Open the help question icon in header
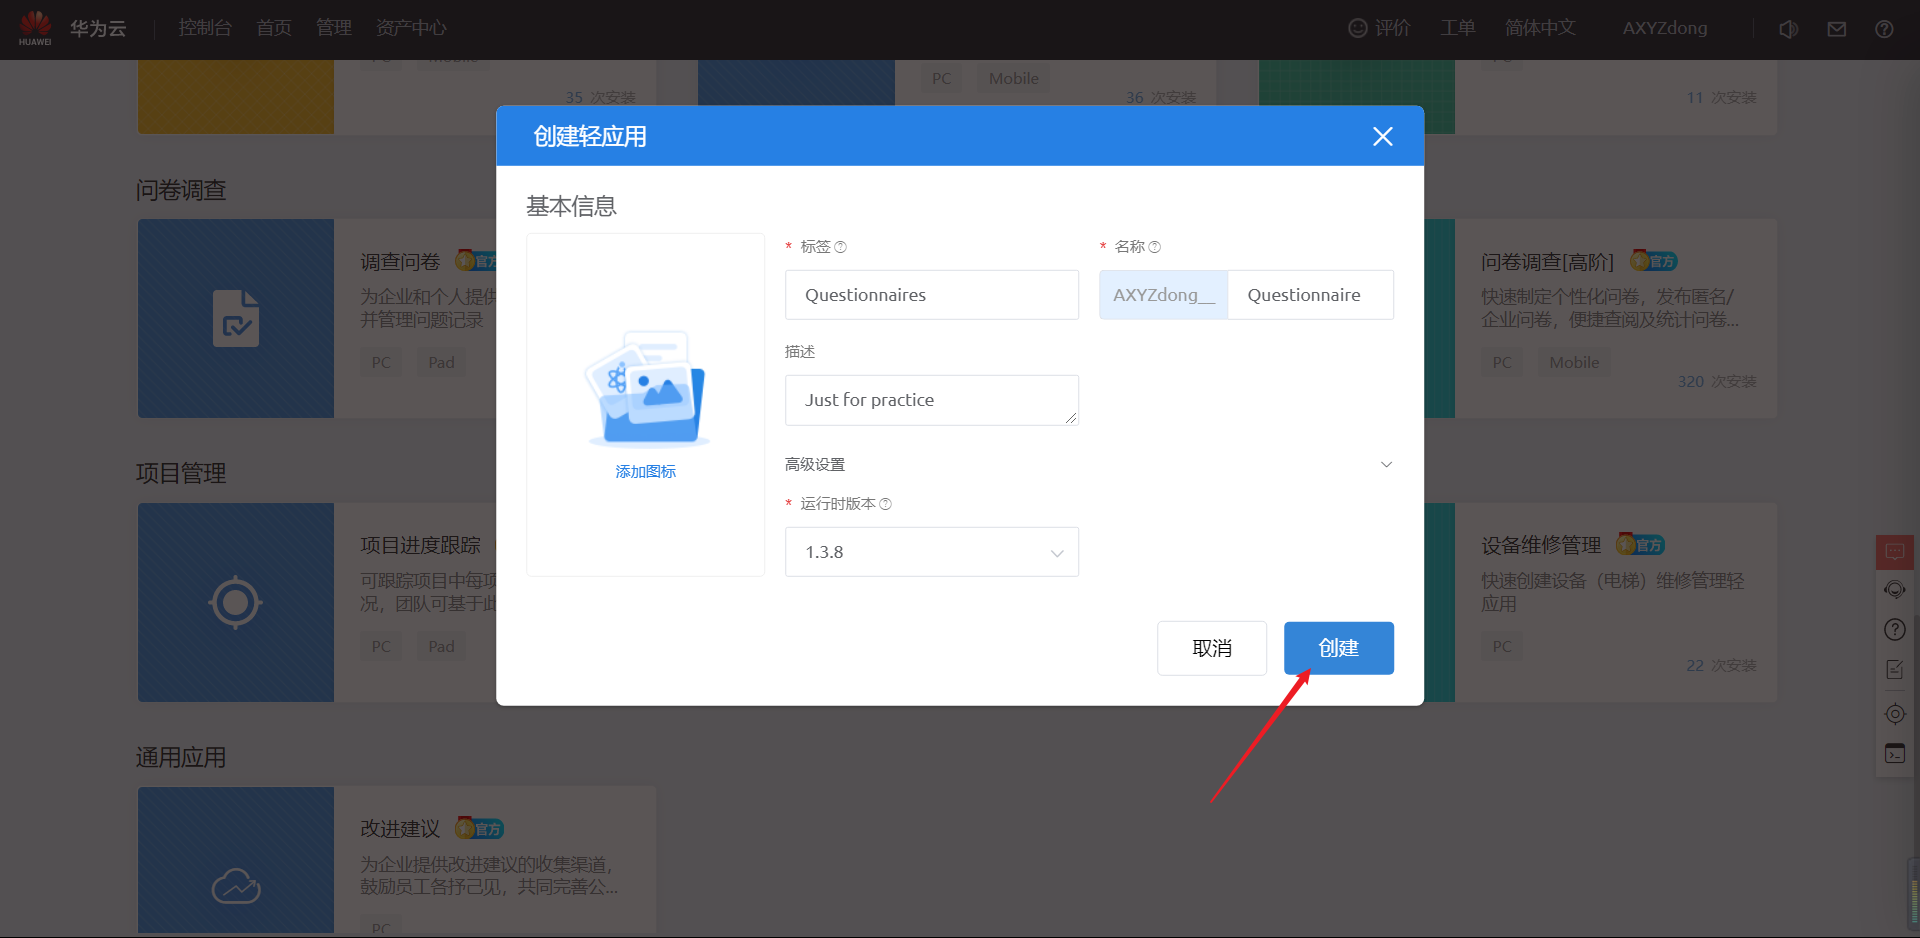Image resolution: width=1920 pixels, height=938 pixels. (1884, 29)
